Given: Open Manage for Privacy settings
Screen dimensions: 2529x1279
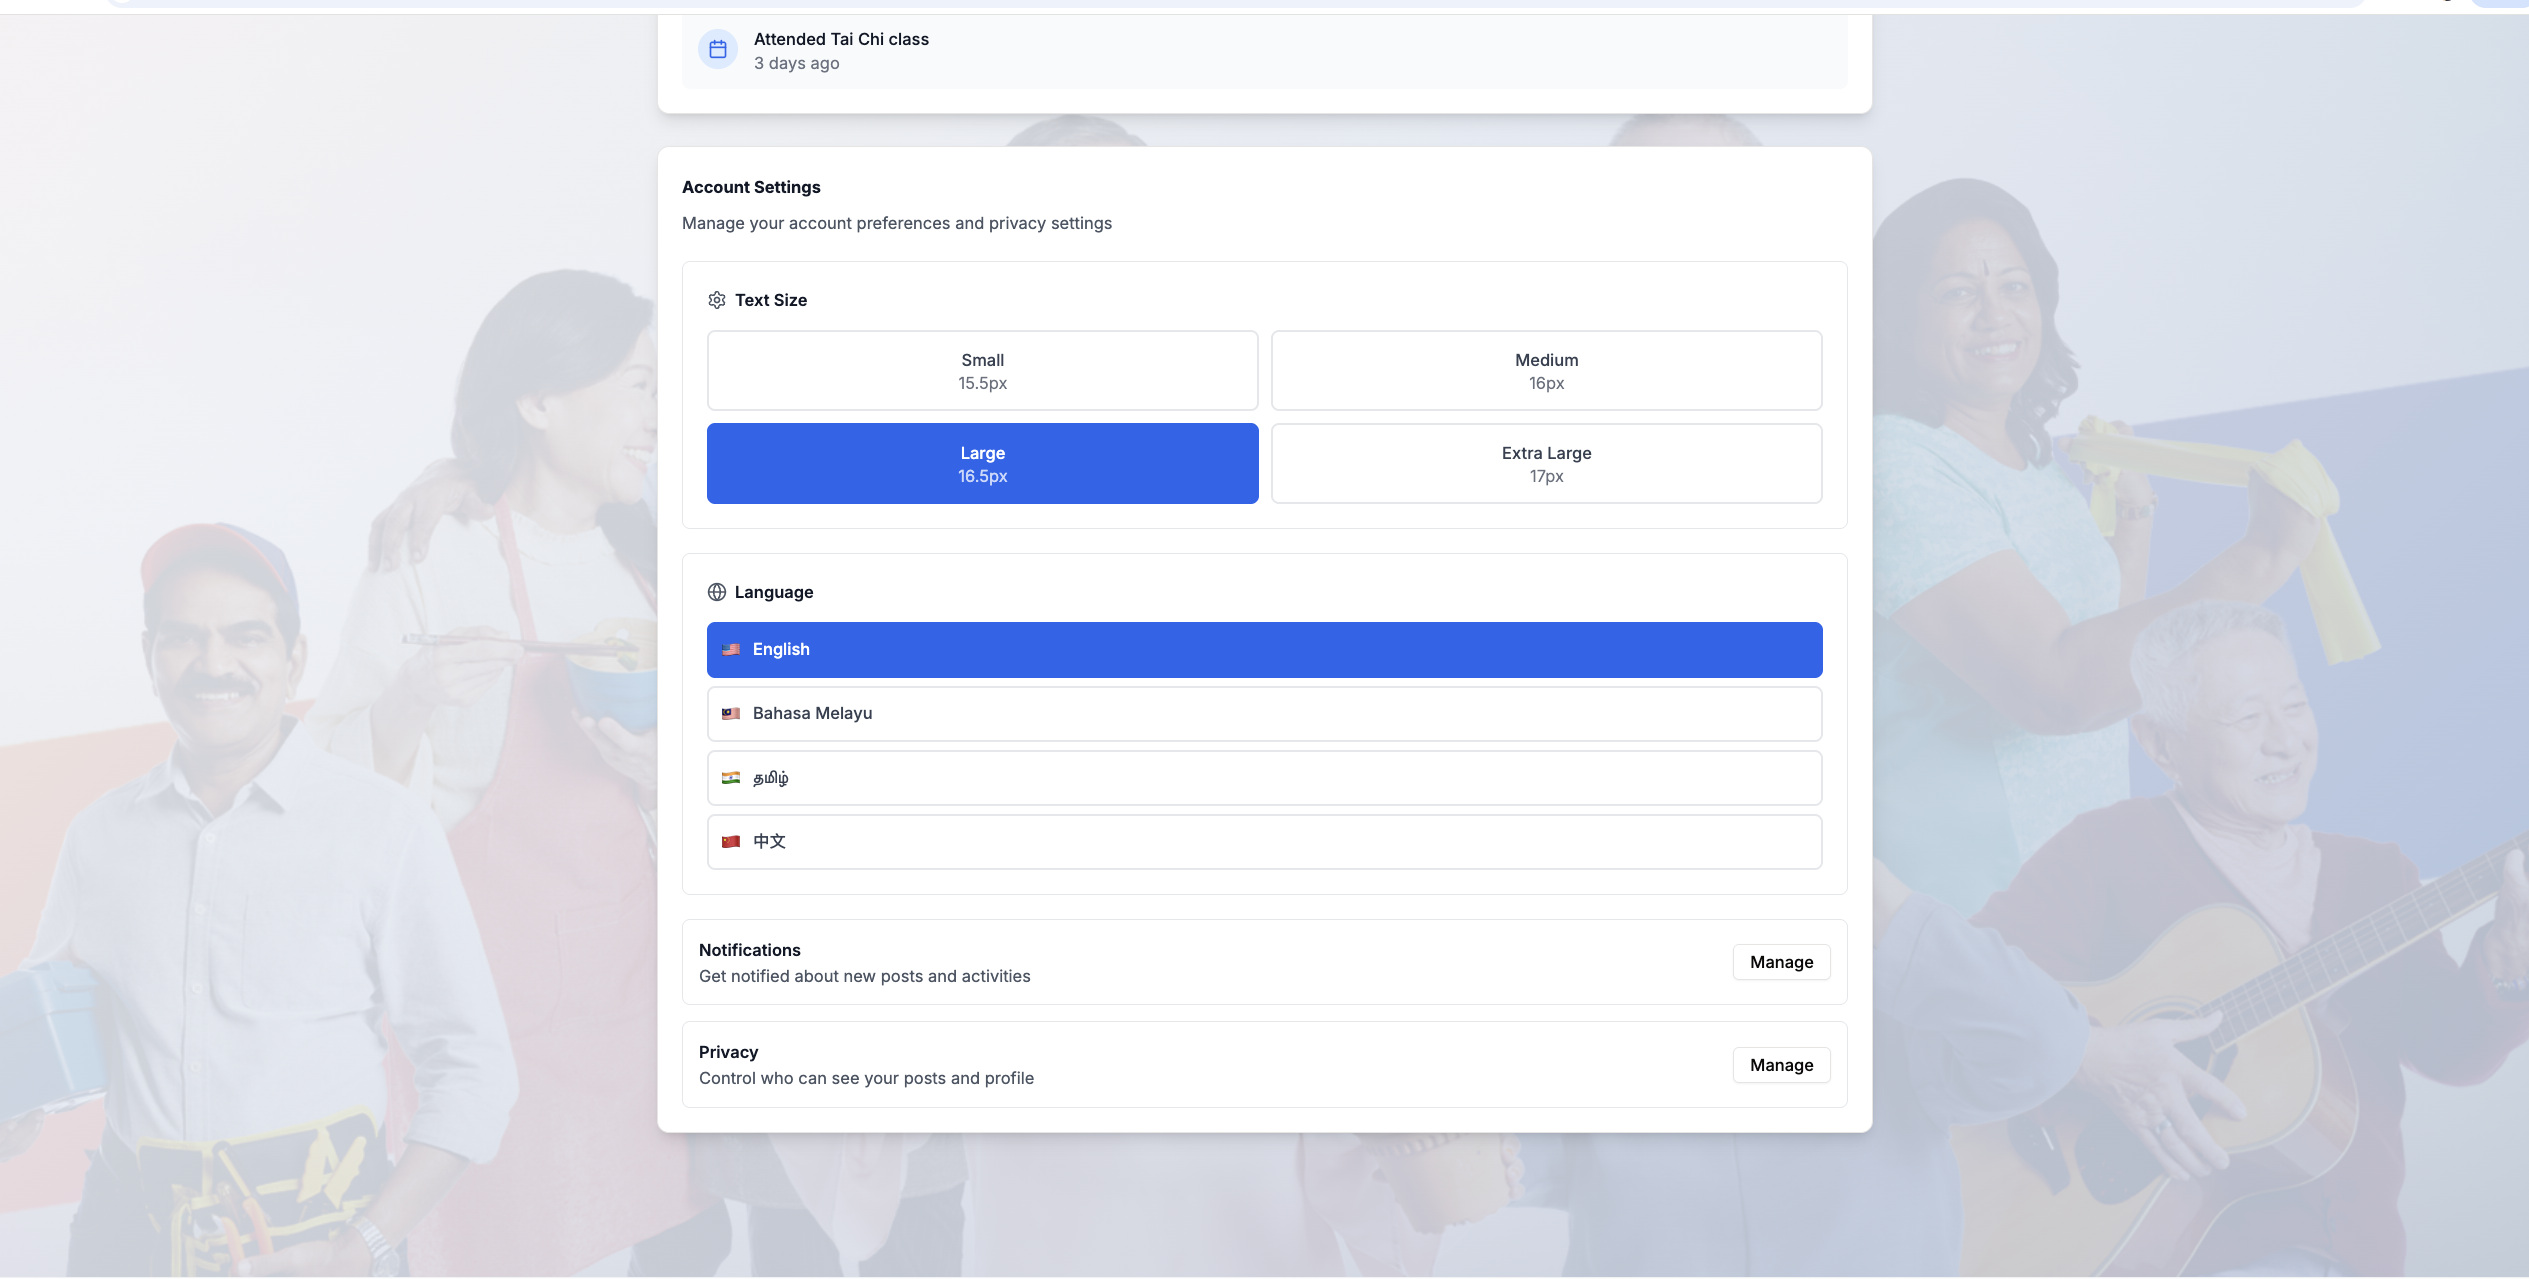Looking at the screenshot, I should (x=1780, y=1065).
